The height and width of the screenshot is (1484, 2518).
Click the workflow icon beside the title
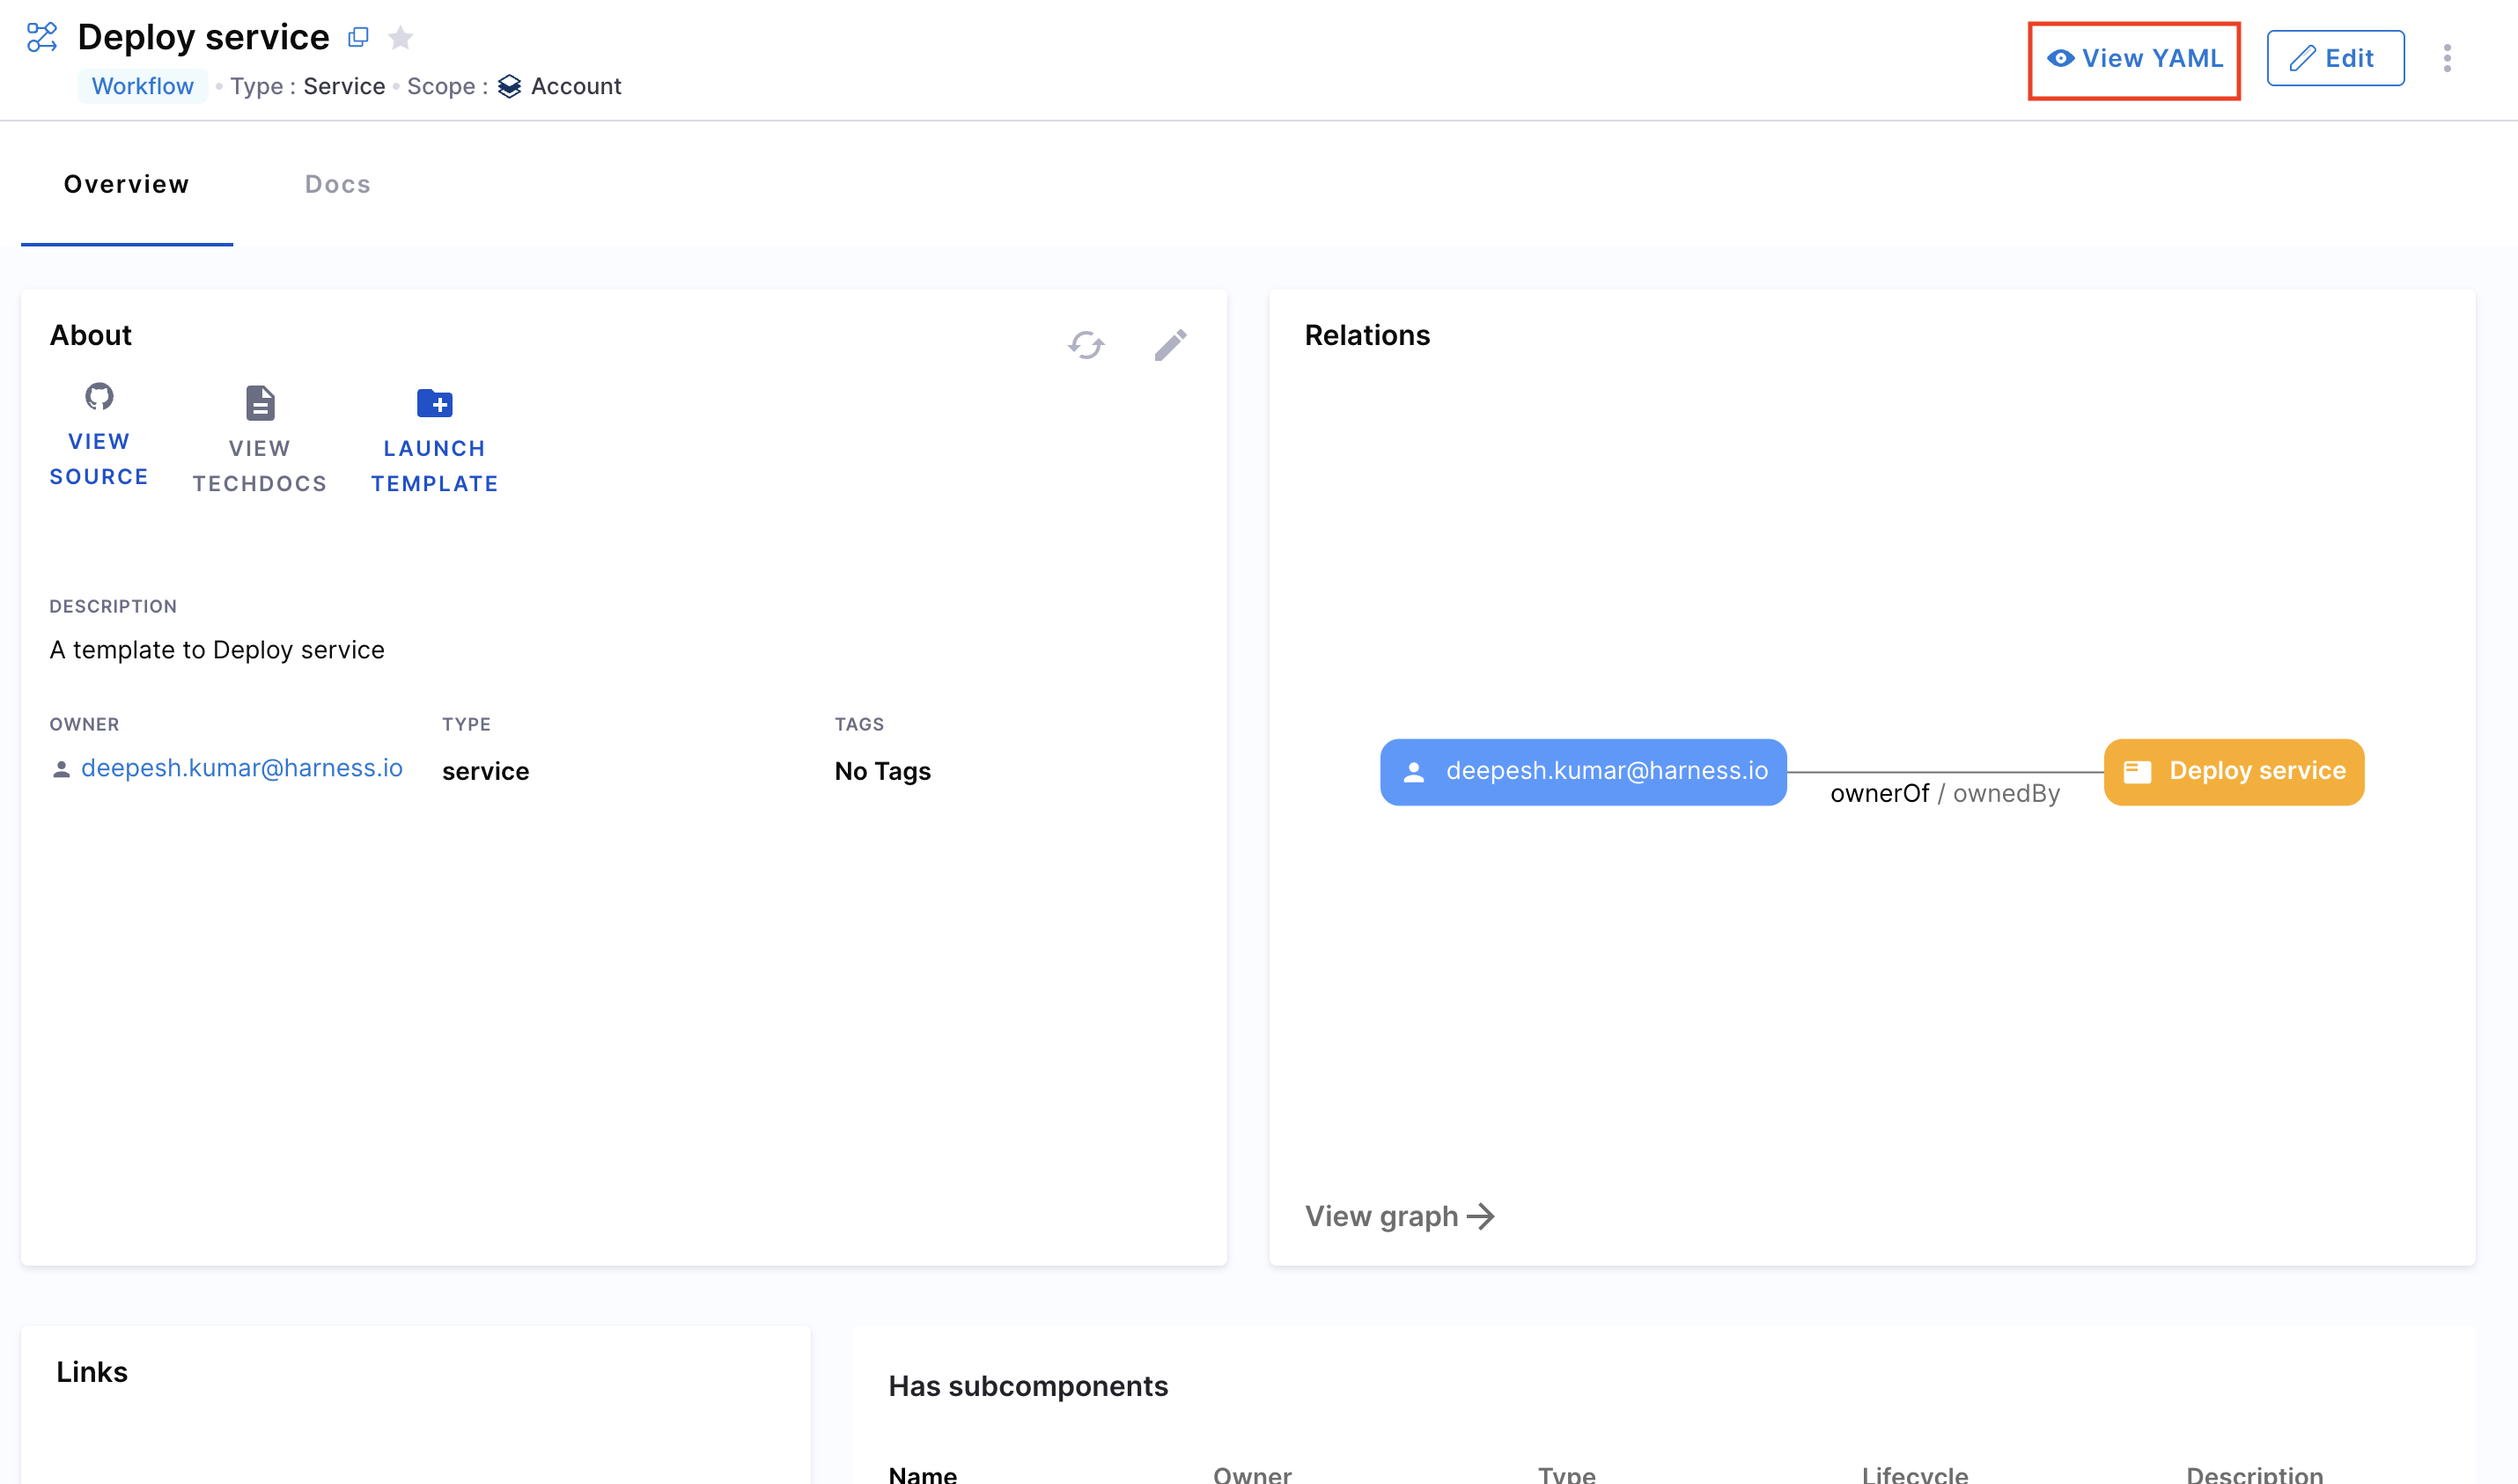click(42, 37)
